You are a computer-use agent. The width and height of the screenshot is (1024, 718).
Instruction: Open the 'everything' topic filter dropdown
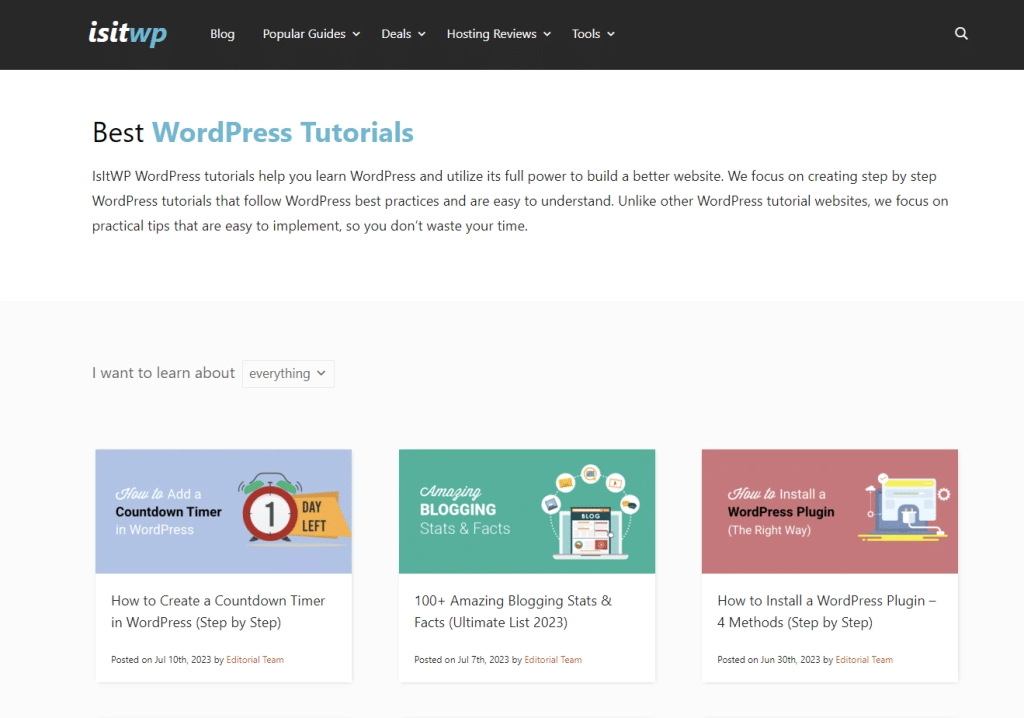(x=287, y=373)
